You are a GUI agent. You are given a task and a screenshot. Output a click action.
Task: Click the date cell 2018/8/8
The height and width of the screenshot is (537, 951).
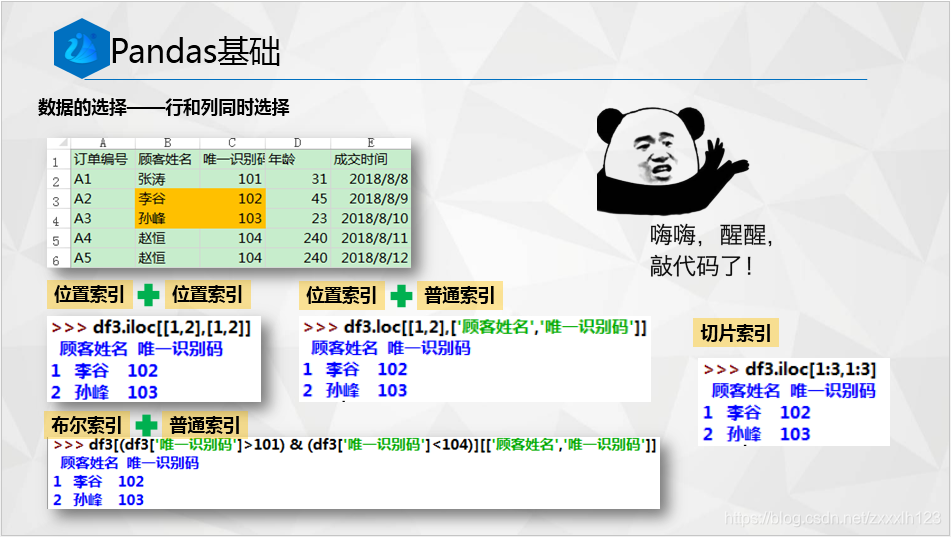coord(371,179)
